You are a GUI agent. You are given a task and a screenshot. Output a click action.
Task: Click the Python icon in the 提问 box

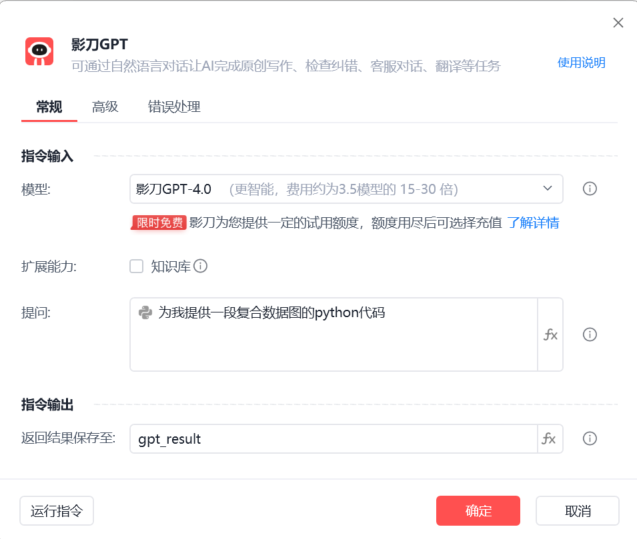click(145, 313)
